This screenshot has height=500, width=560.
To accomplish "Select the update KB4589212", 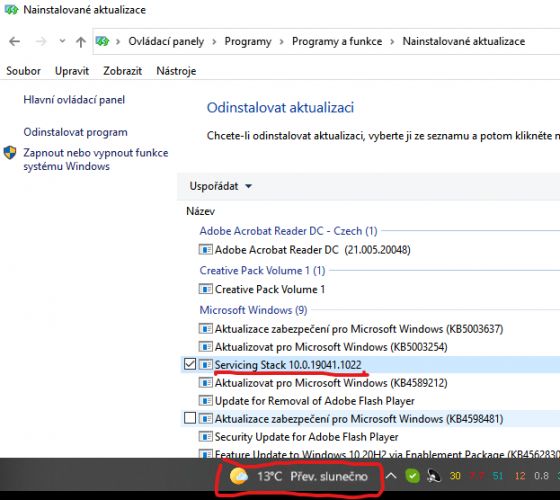I will pos(331,383).
